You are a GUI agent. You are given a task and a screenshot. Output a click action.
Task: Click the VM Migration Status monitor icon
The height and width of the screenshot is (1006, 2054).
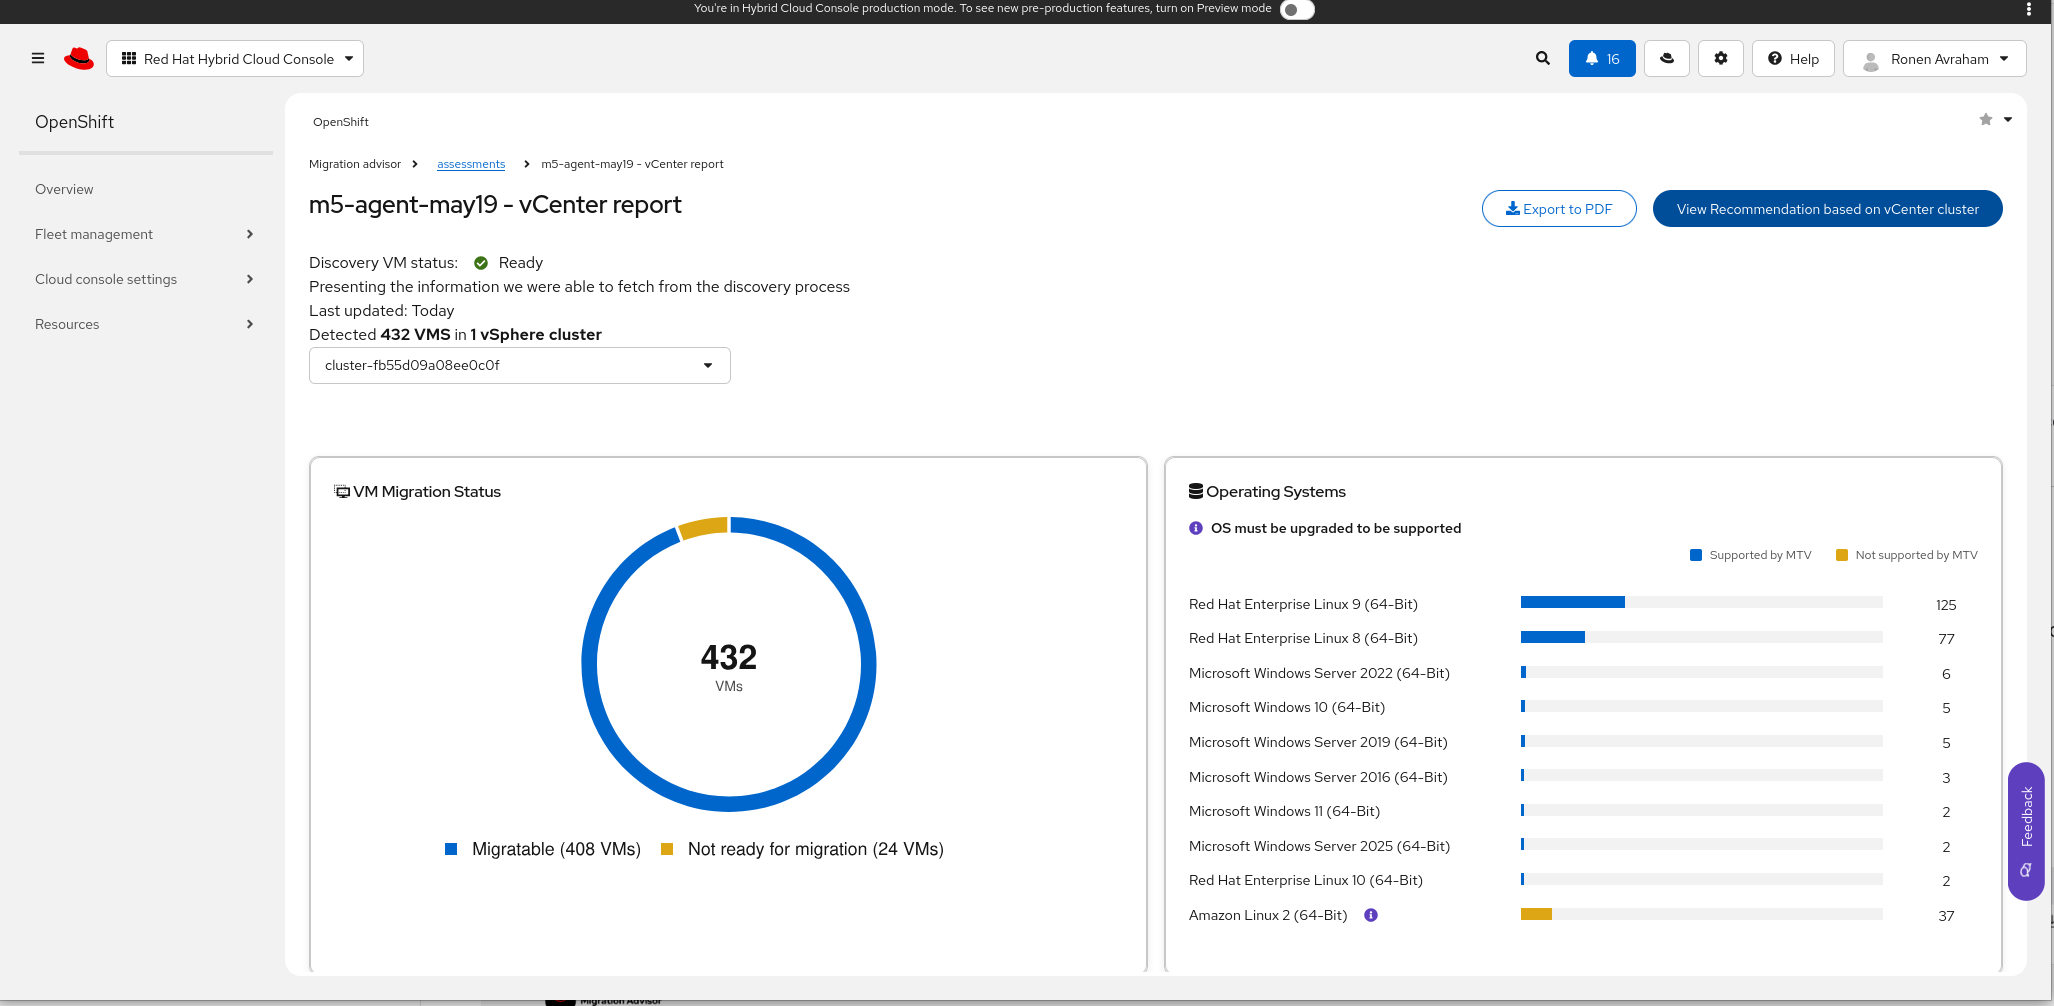pyautogui.click(x=342, y=491)
